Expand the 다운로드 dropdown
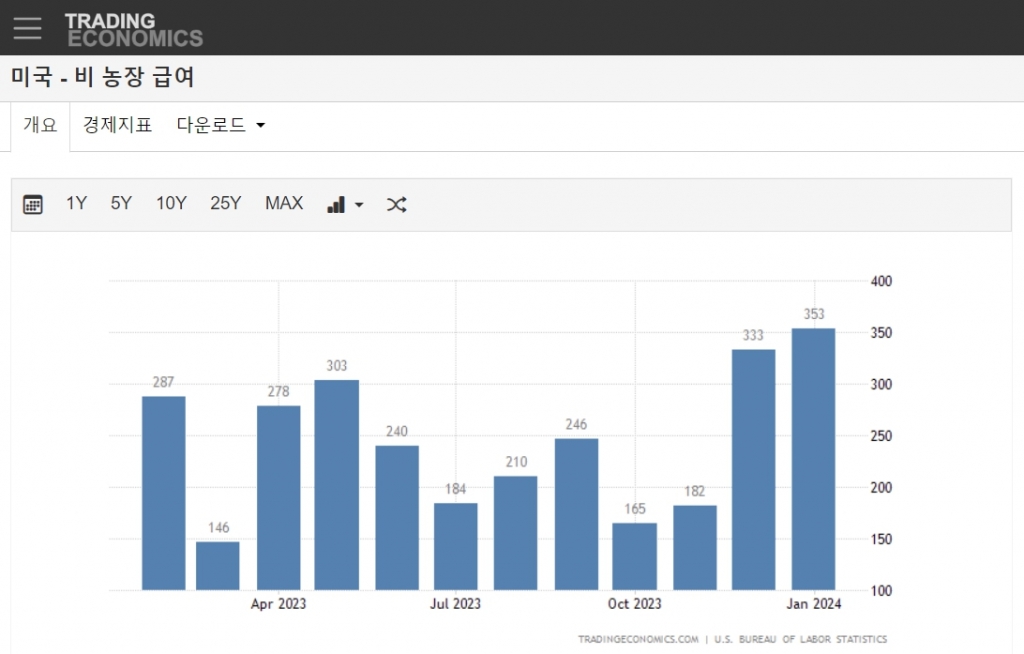 (221, 125)
